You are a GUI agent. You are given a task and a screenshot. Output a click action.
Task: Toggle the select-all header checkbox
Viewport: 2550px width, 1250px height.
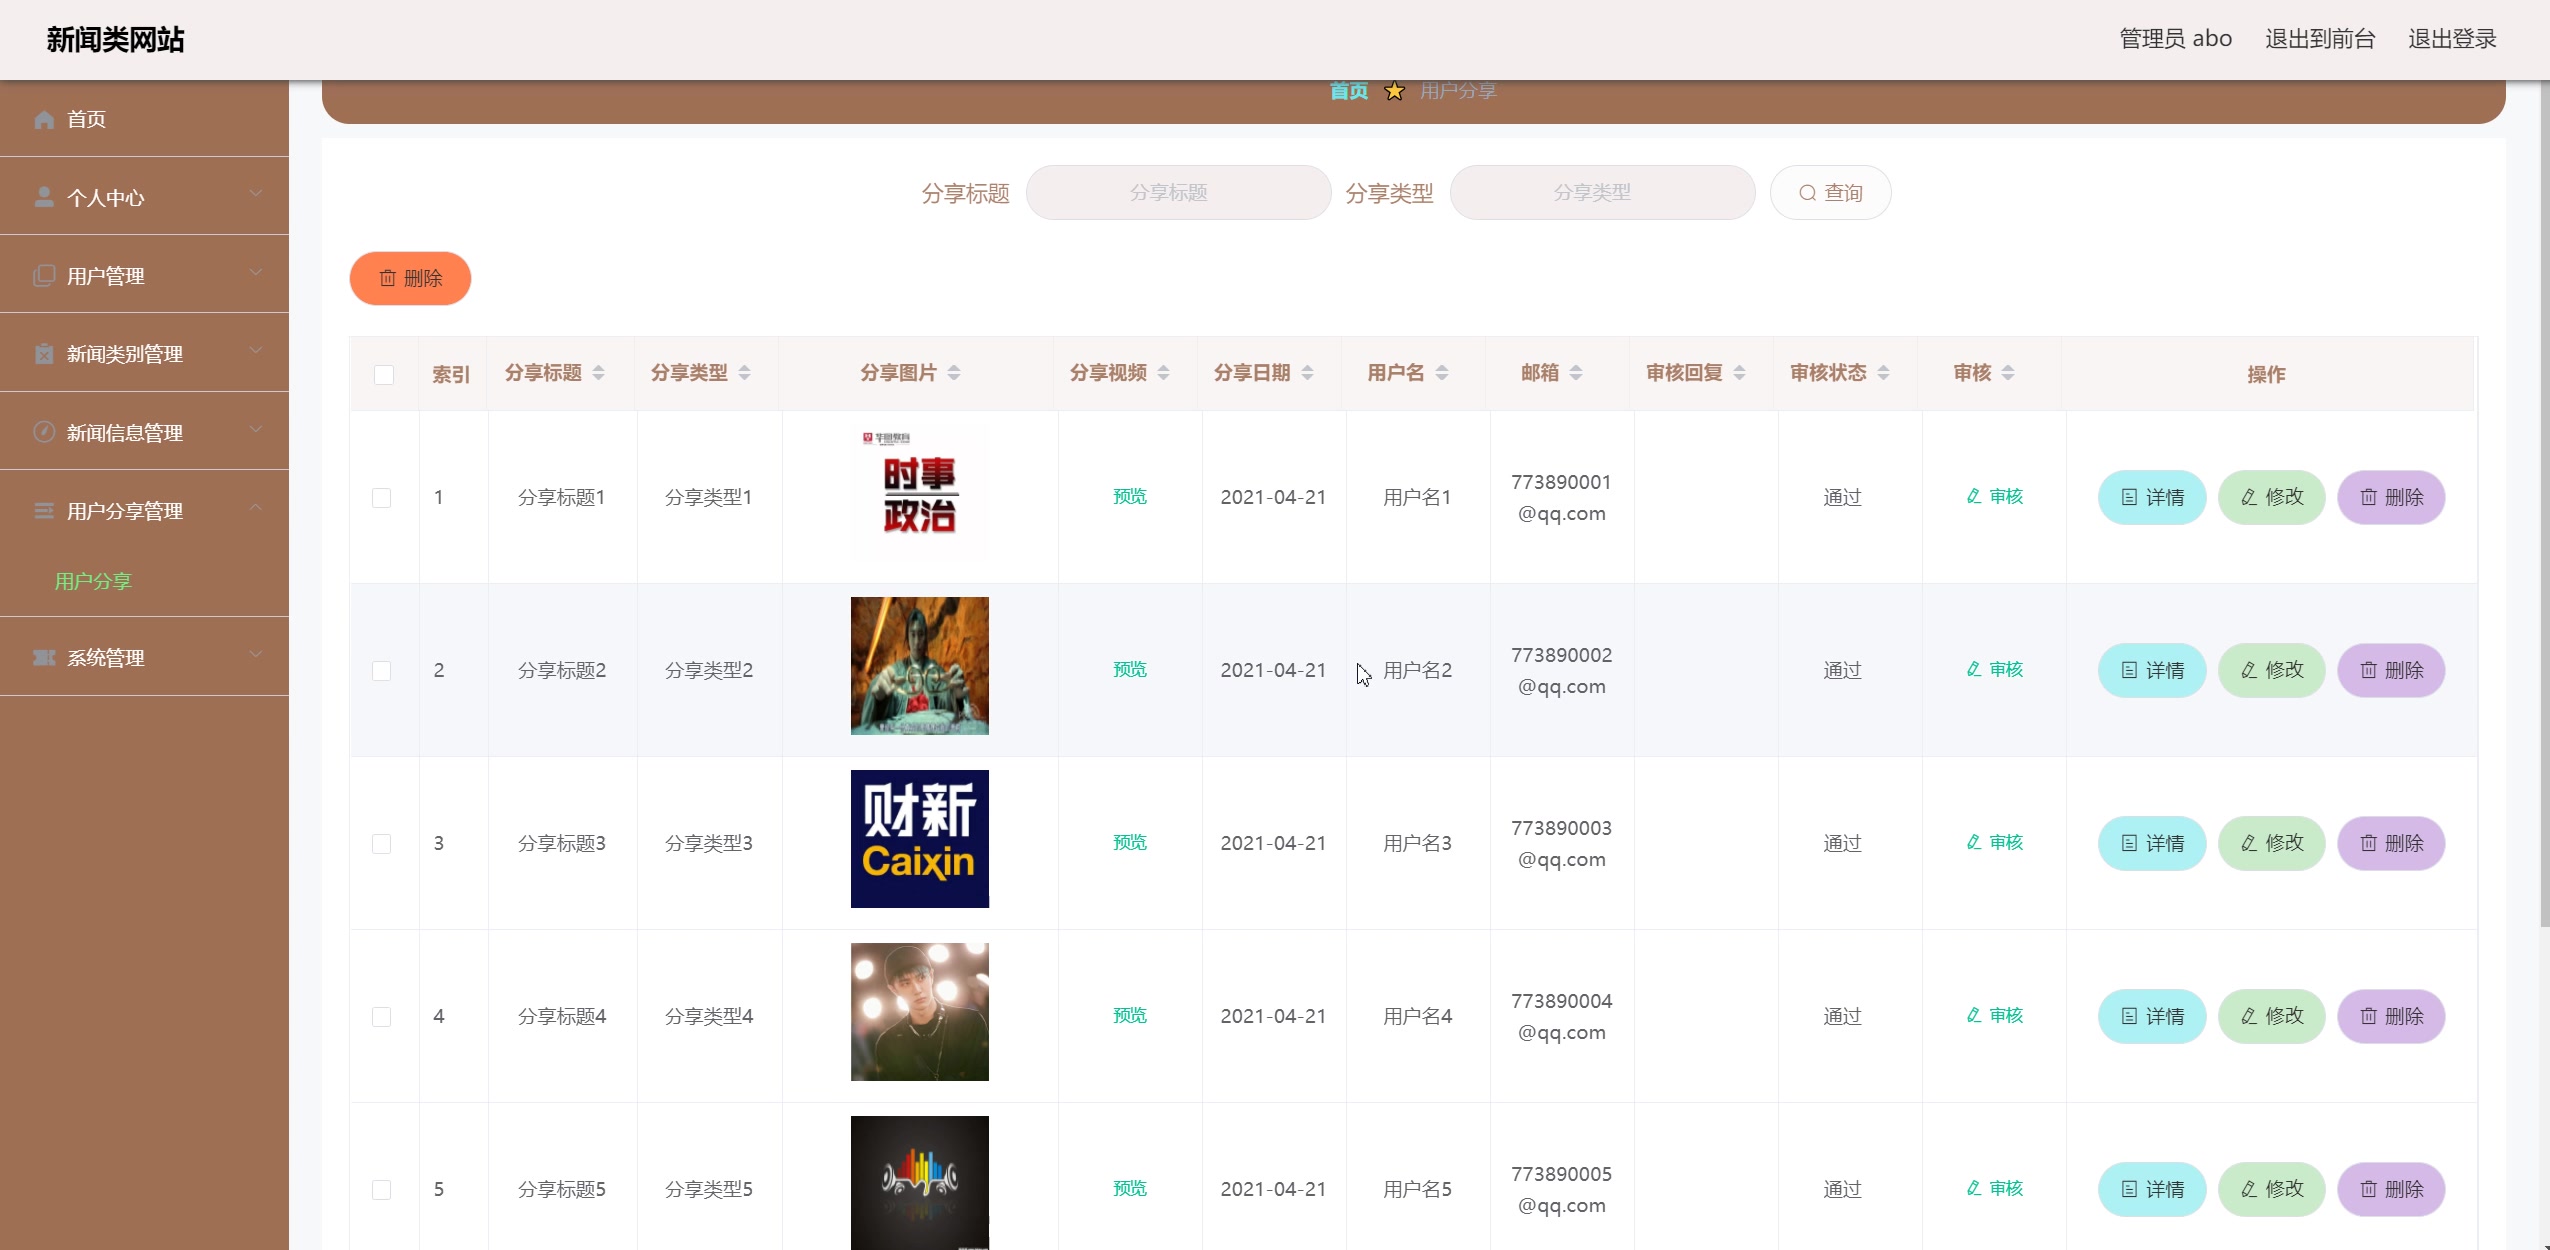click(384, 375)
